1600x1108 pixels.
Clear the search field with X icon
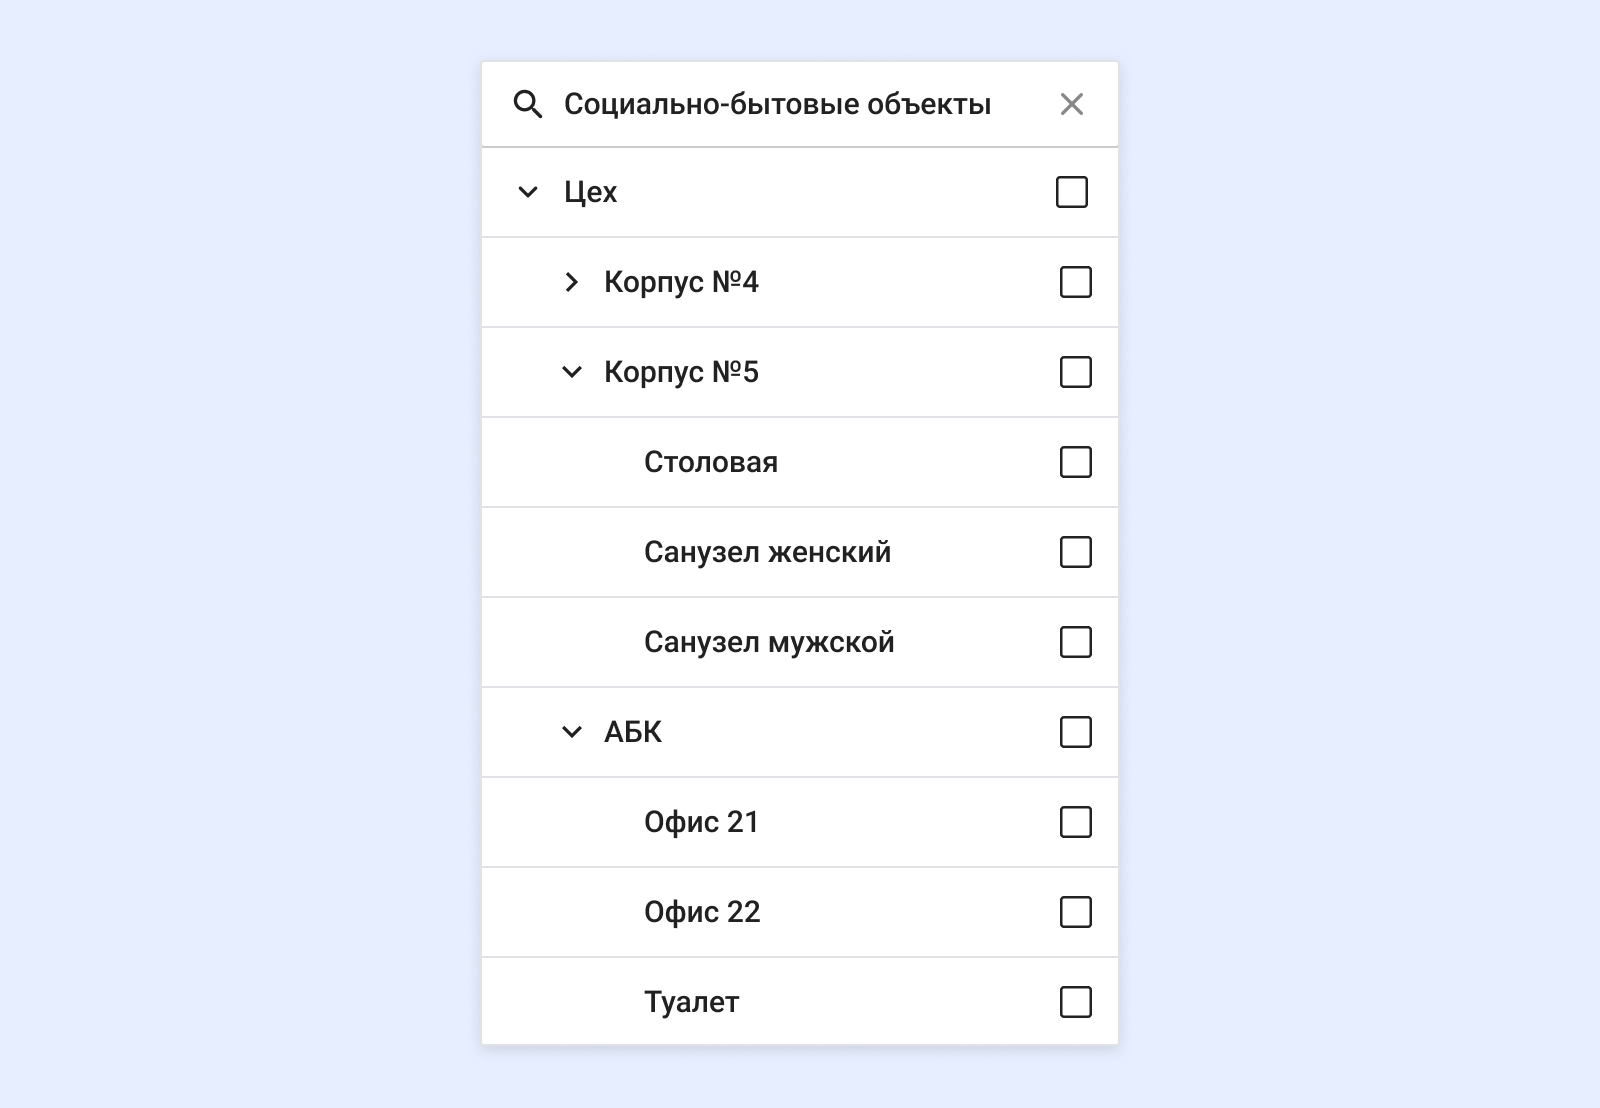click(x=1071, y=104)
